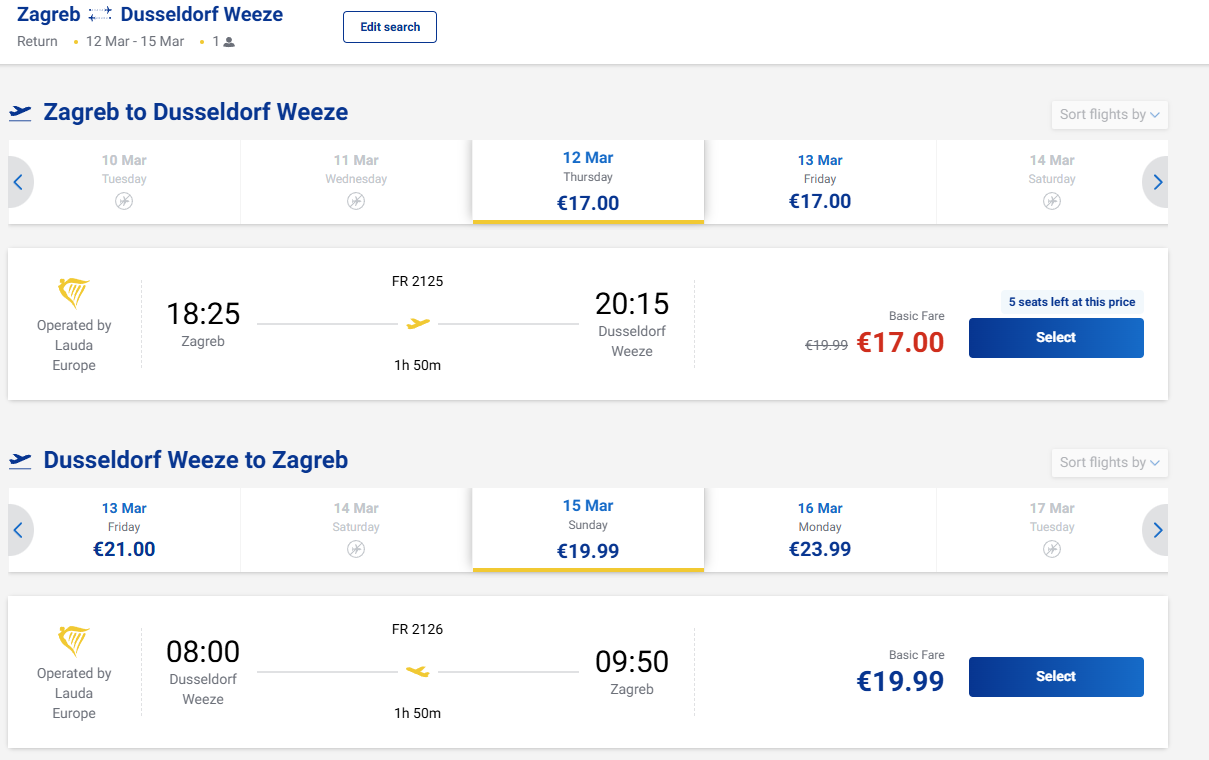Click the 15 Mar Sunday selected return tab
1209x760 pixels.
coord(588,529)
